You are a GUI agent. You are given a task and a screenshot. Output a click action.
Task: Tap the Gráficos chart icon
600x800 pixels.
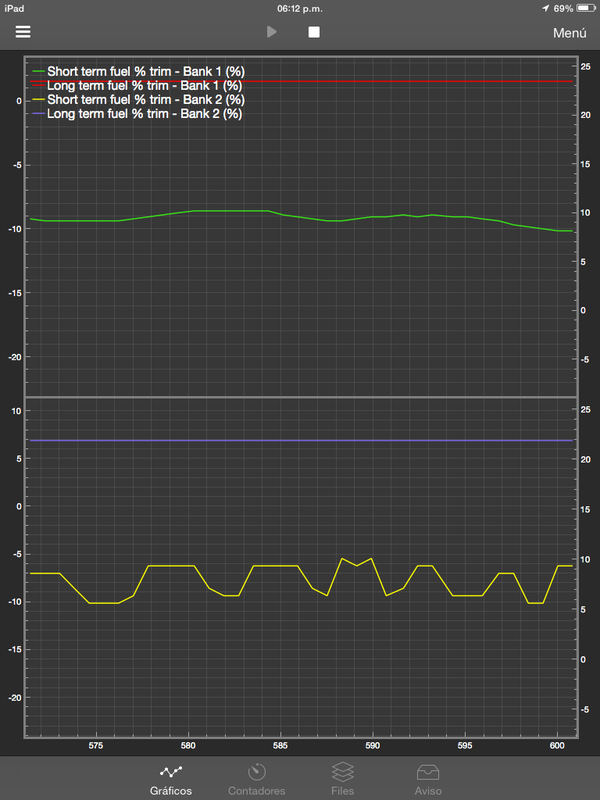(170, 770)
